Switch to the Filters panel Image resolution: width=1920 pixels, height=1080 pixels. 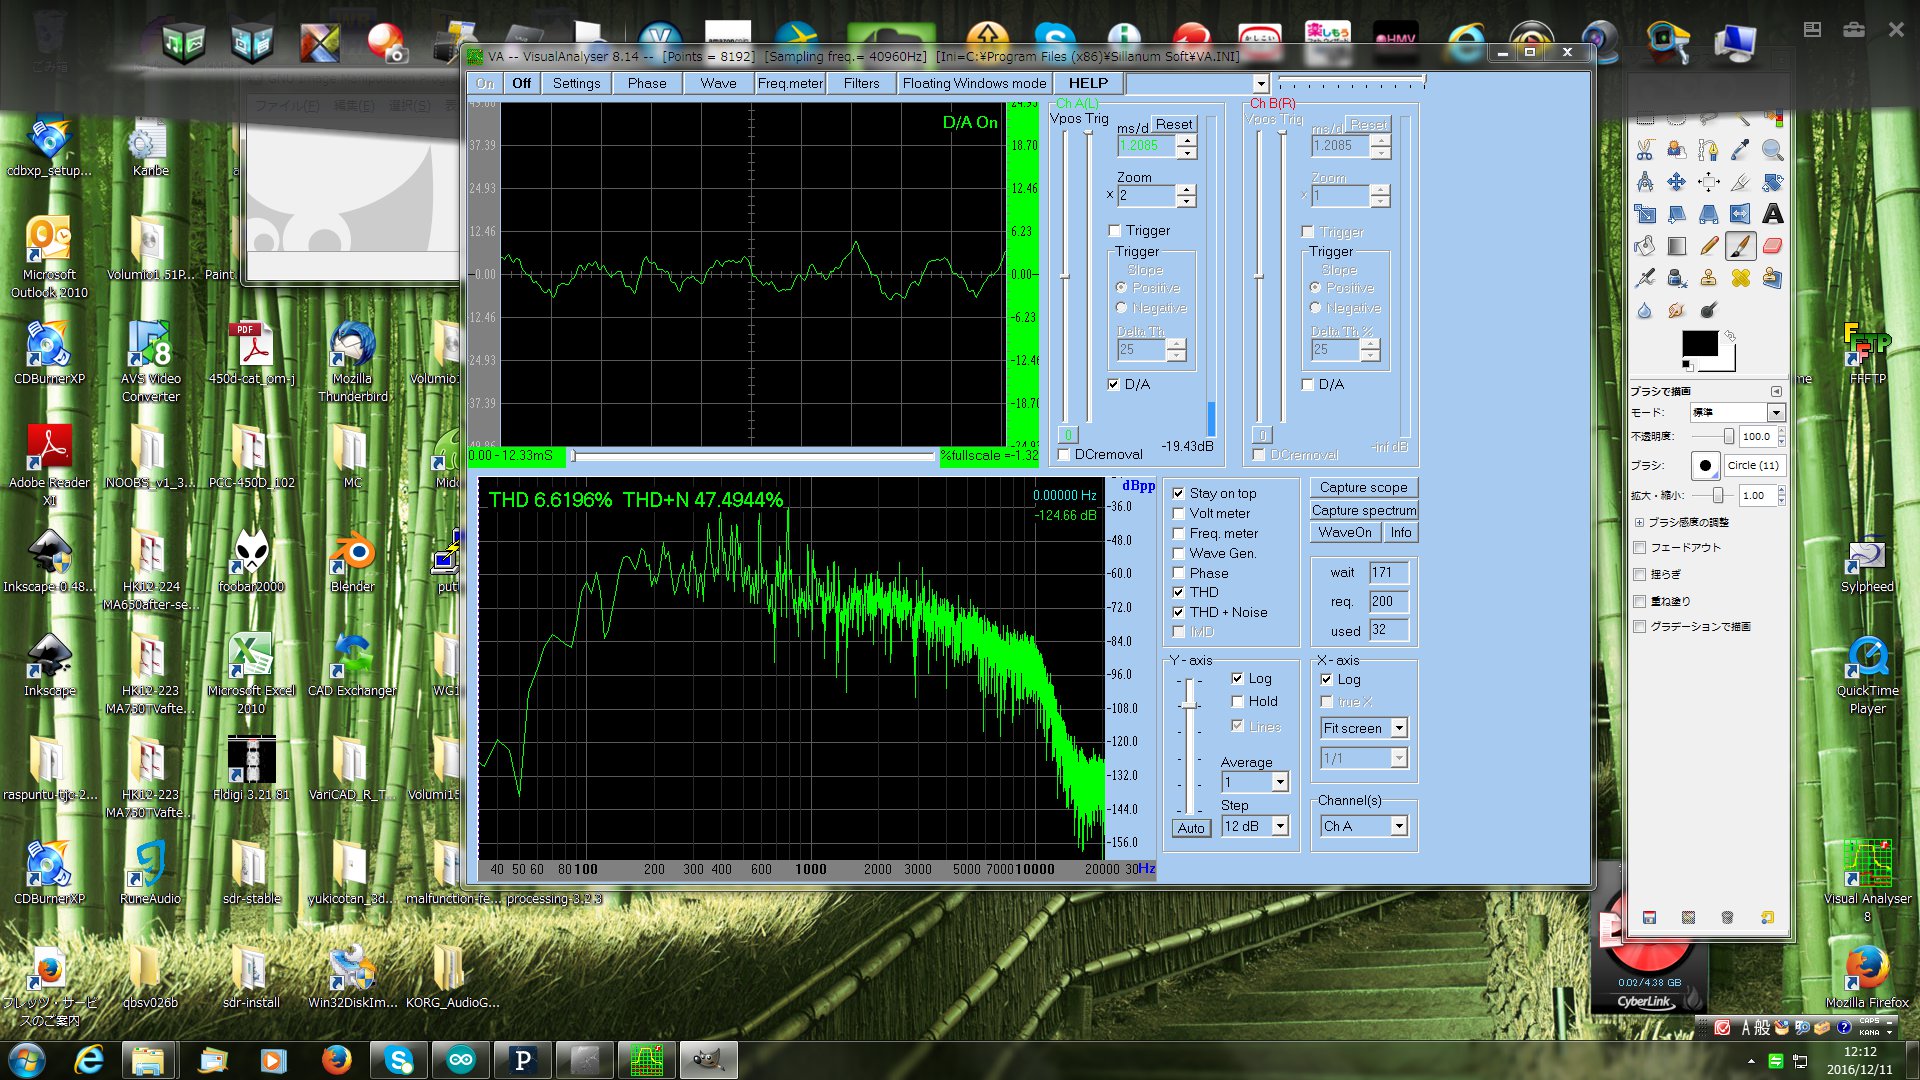(860, 83)
